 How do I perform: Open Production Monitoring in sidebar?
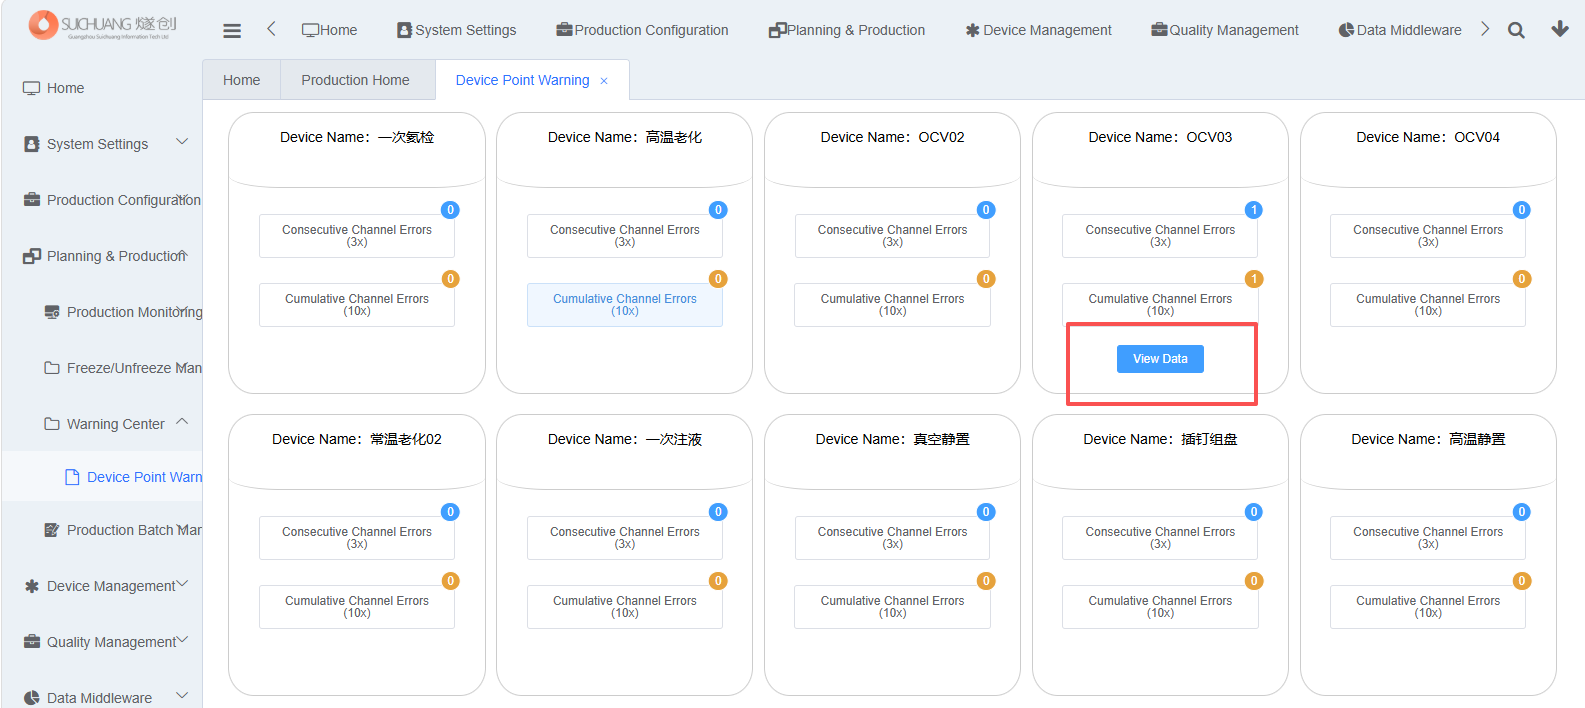click(x=135, y=312)
